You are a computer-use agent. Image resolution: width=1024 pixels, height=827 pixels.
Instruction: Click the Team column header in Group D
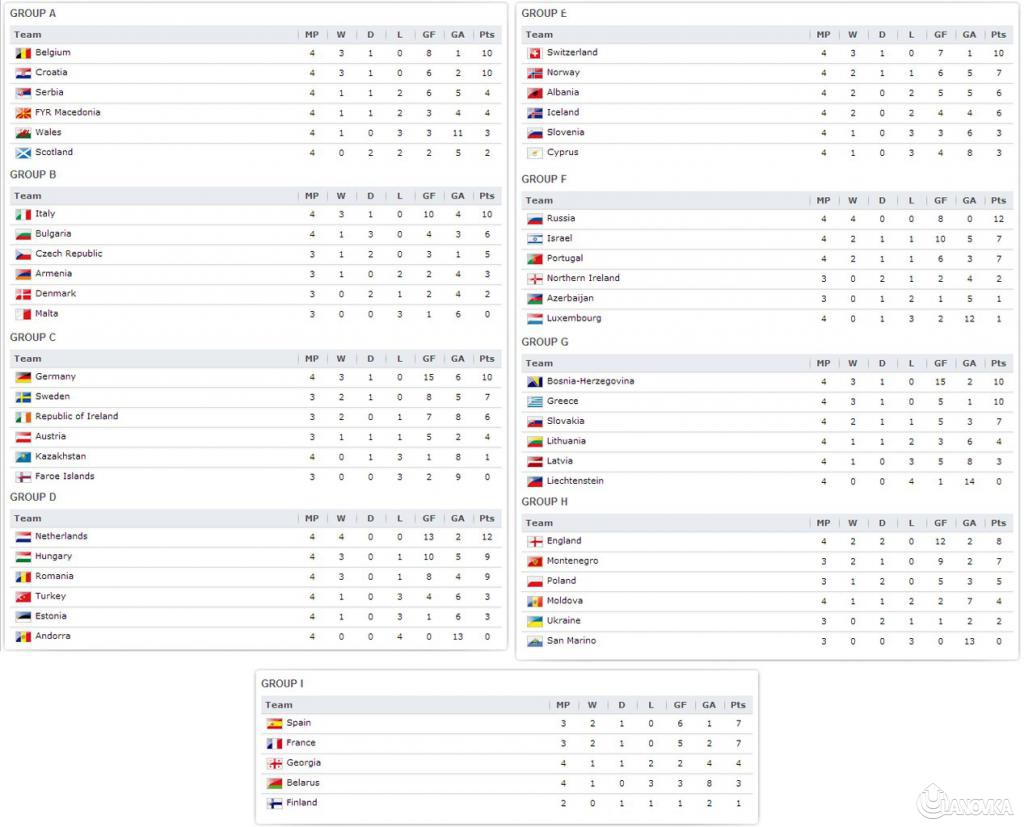28,519
